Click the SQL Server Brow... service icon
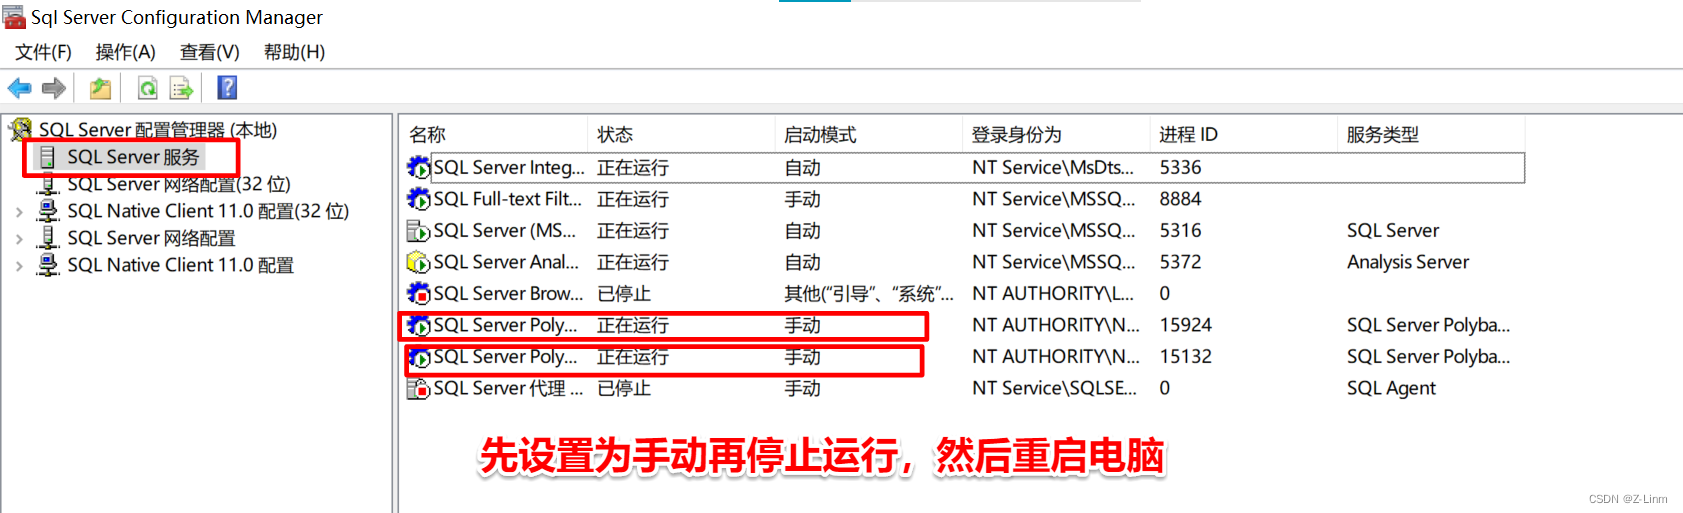The height and width of the screenshot is (513, 1683). pos(418,294)
